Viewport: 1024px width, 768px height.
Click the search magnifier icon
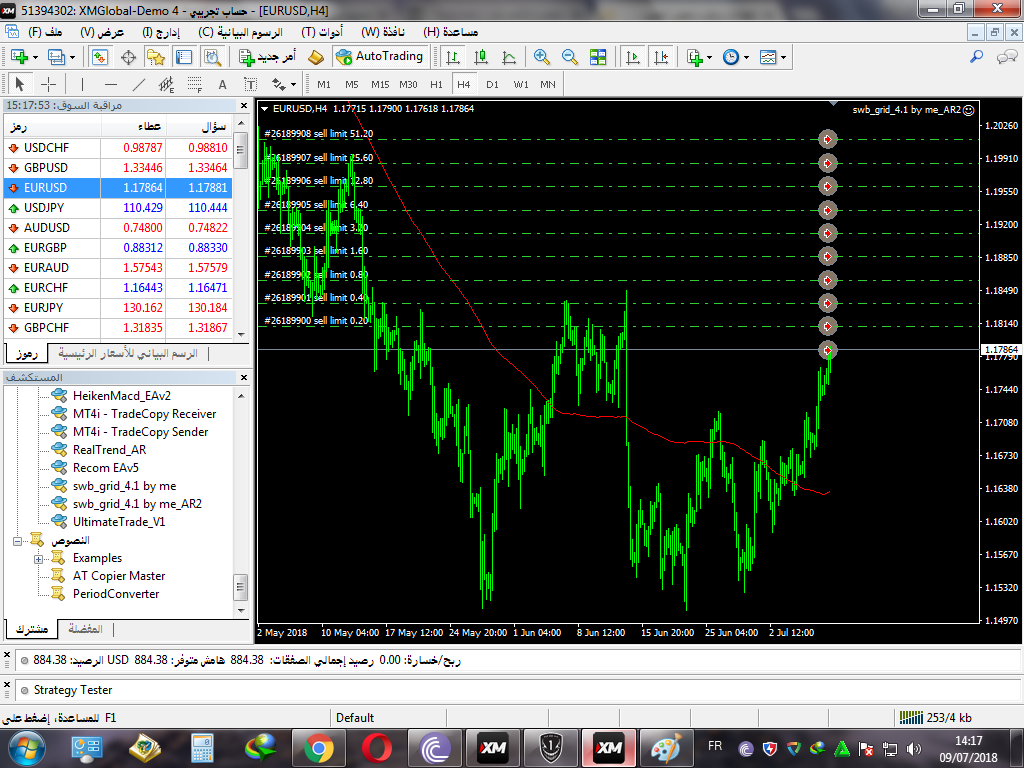tap(976, 57)
